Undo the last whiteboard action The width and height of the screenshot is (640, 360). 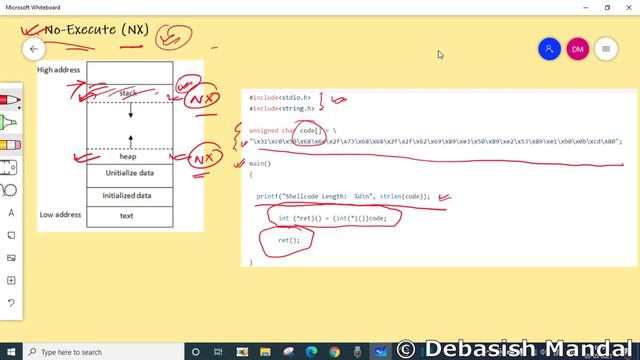click(x=11, y=303)
